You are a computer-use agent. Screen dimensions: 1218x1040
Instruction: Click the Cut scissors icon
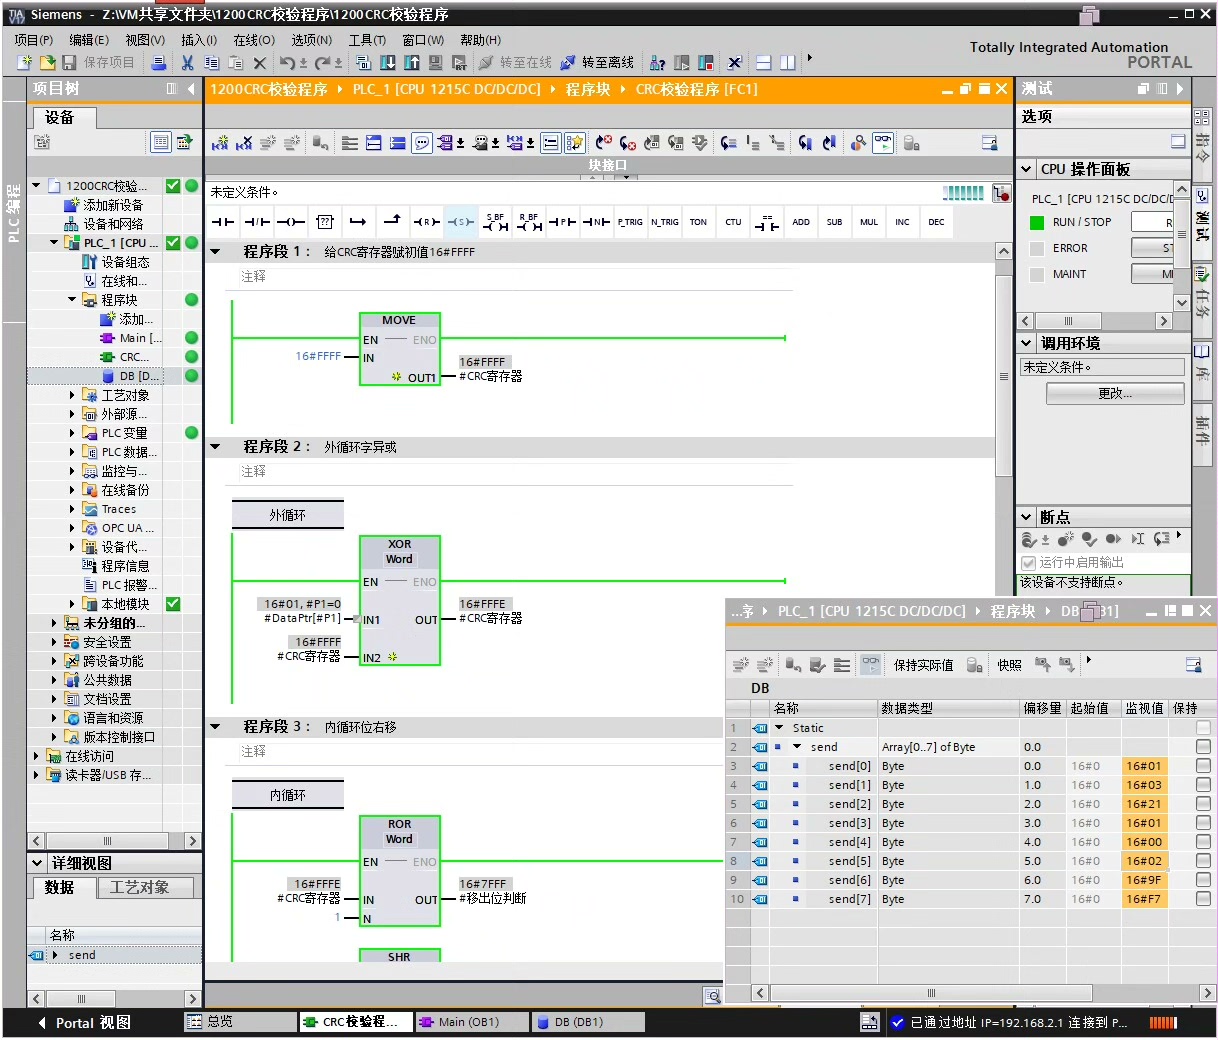click(187, 62)
